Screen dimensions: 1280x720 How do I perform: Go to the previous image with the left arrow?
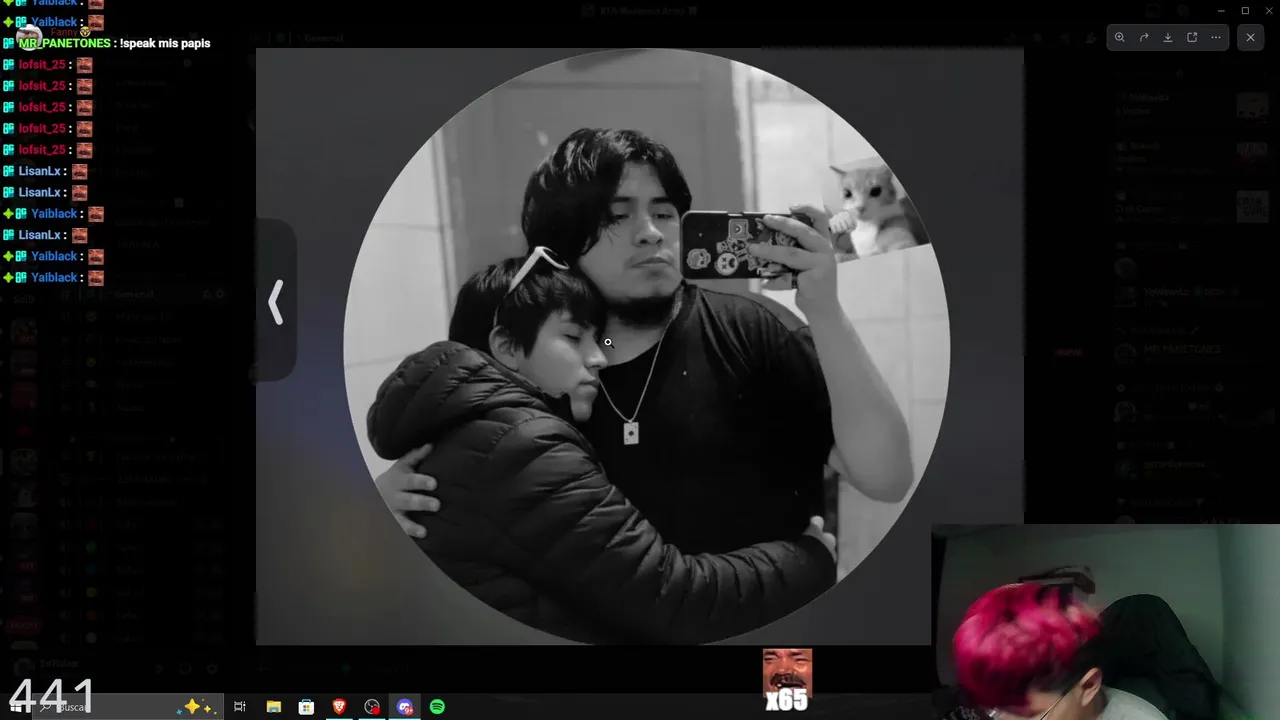(x=276, y=301)
